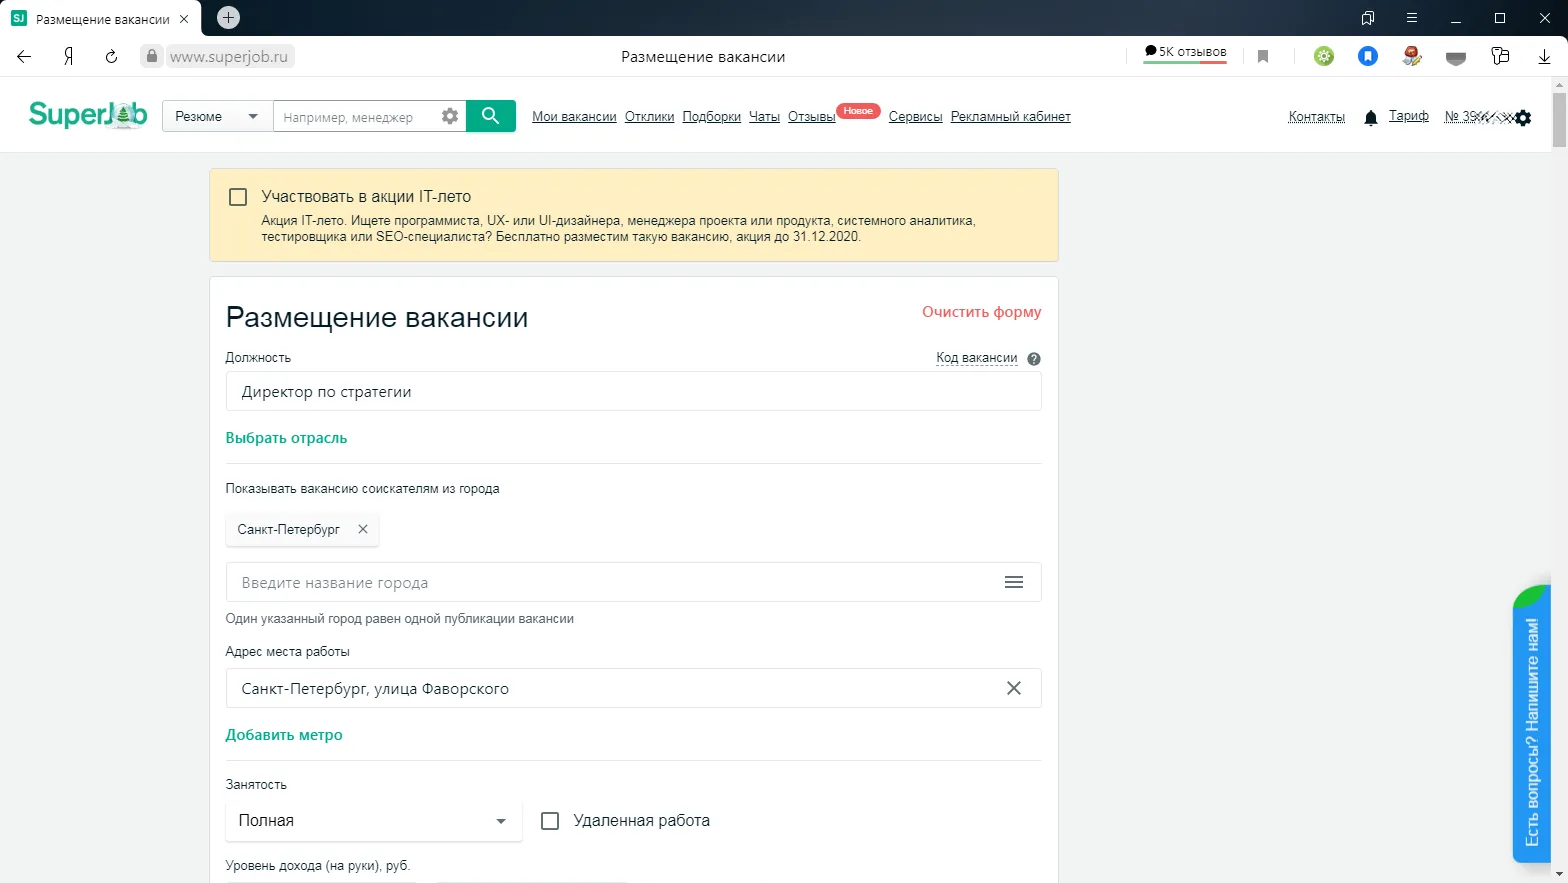Screen dimensions: 1568x883
Task: Open Чаты menu item
Action: [764, 117]
